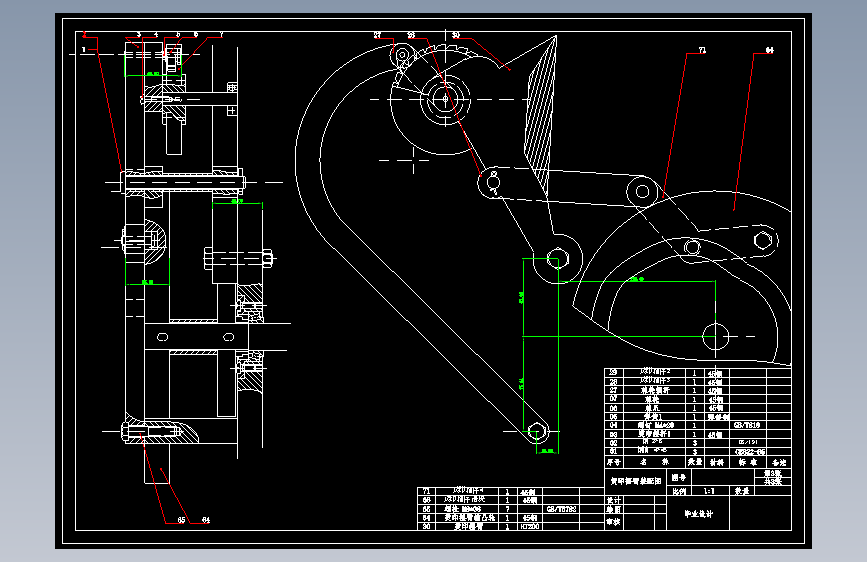
Task: Select the 1:1 scale cell in the title block
Action: coord(709,491)
